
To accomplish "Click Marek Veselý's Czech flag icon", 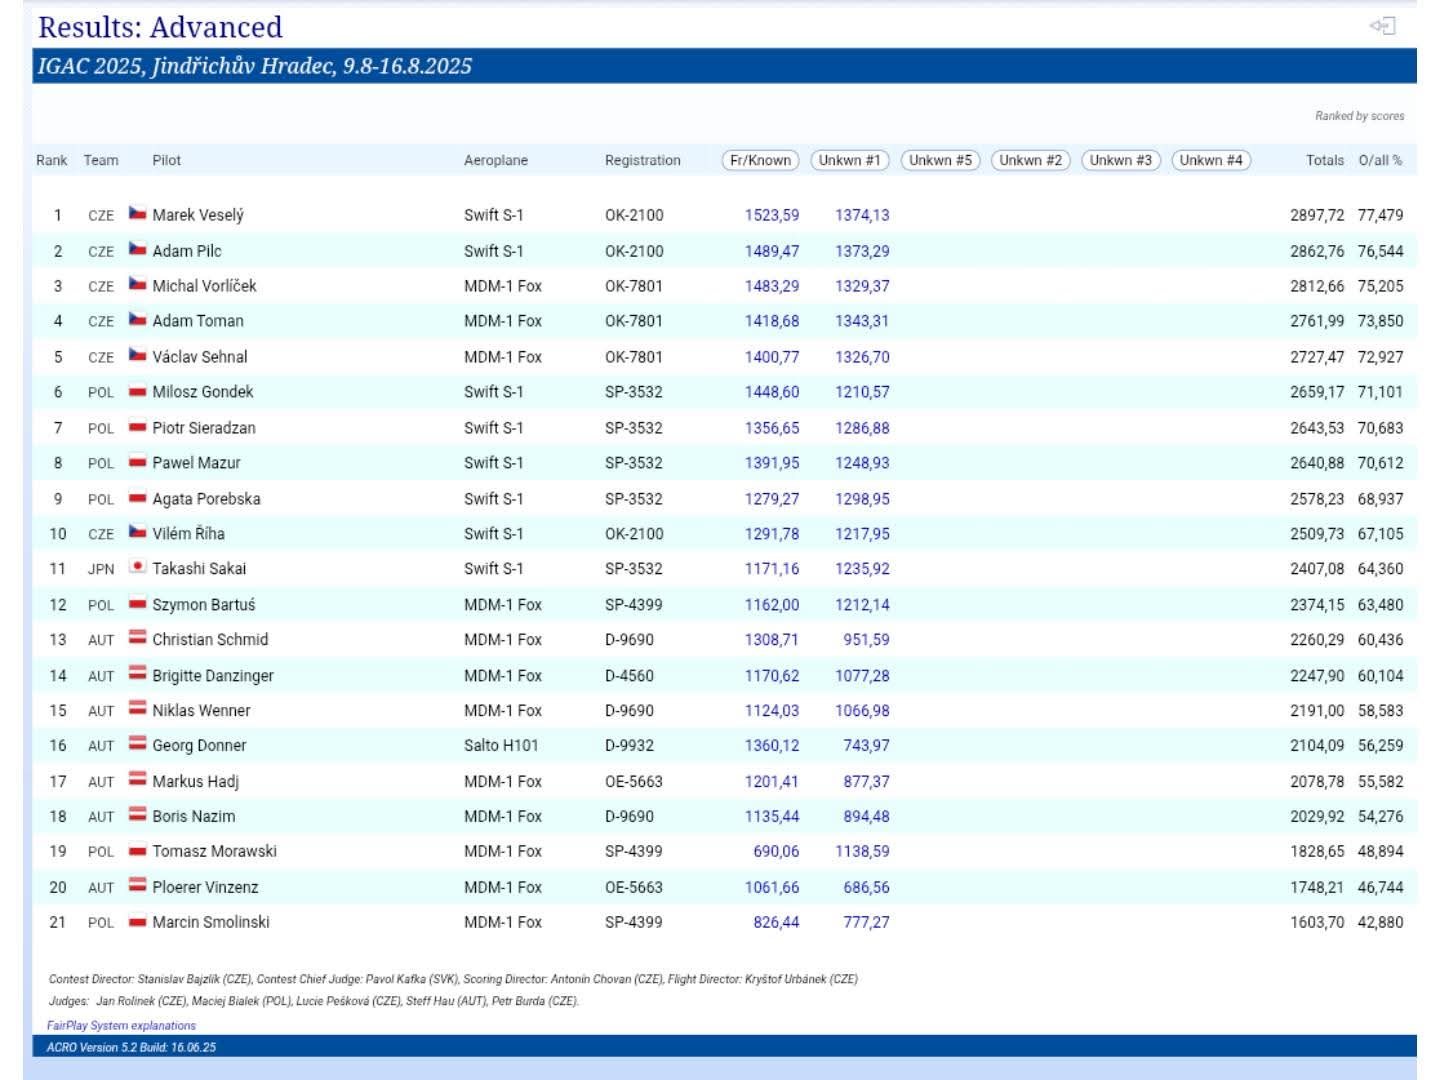I will coord(138,214).
